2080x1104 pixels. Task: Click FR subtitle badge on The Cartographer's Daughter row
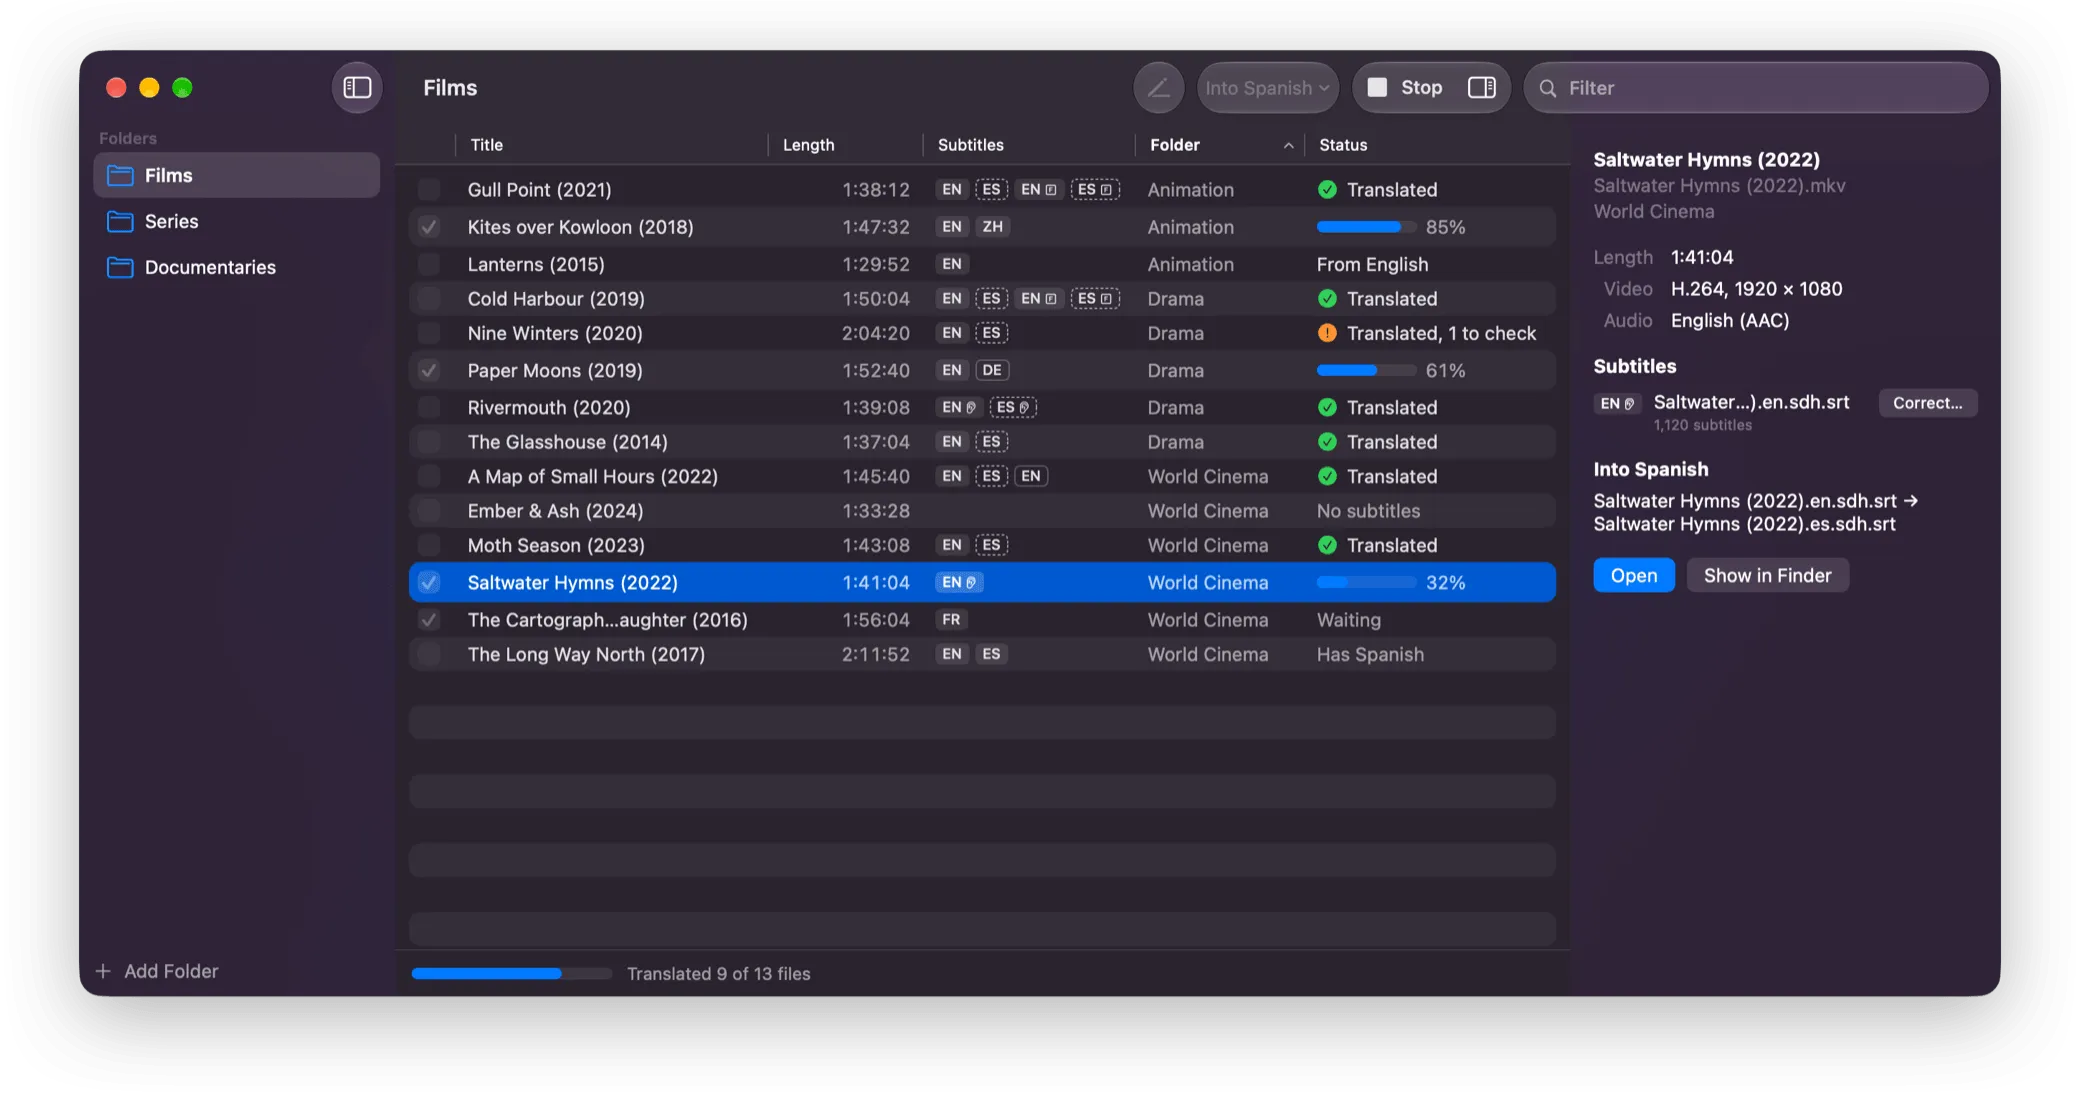click(951, 620)
